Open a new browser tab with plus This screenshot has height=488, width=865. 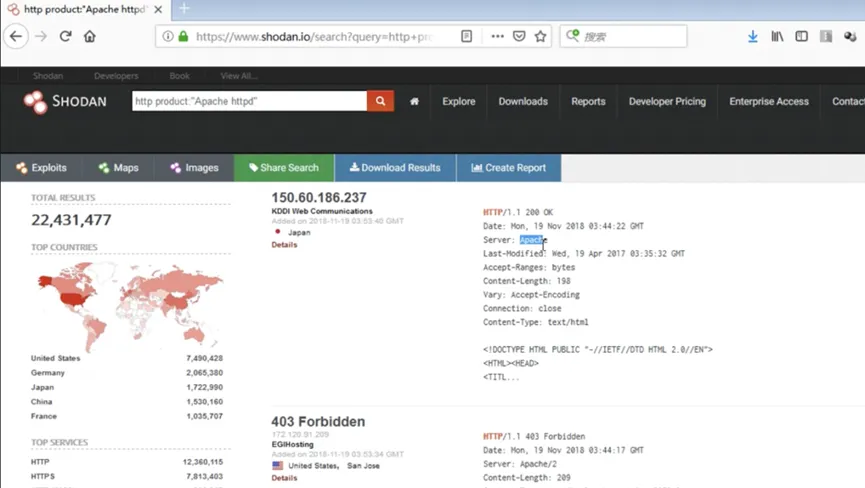tap(184, 8)
